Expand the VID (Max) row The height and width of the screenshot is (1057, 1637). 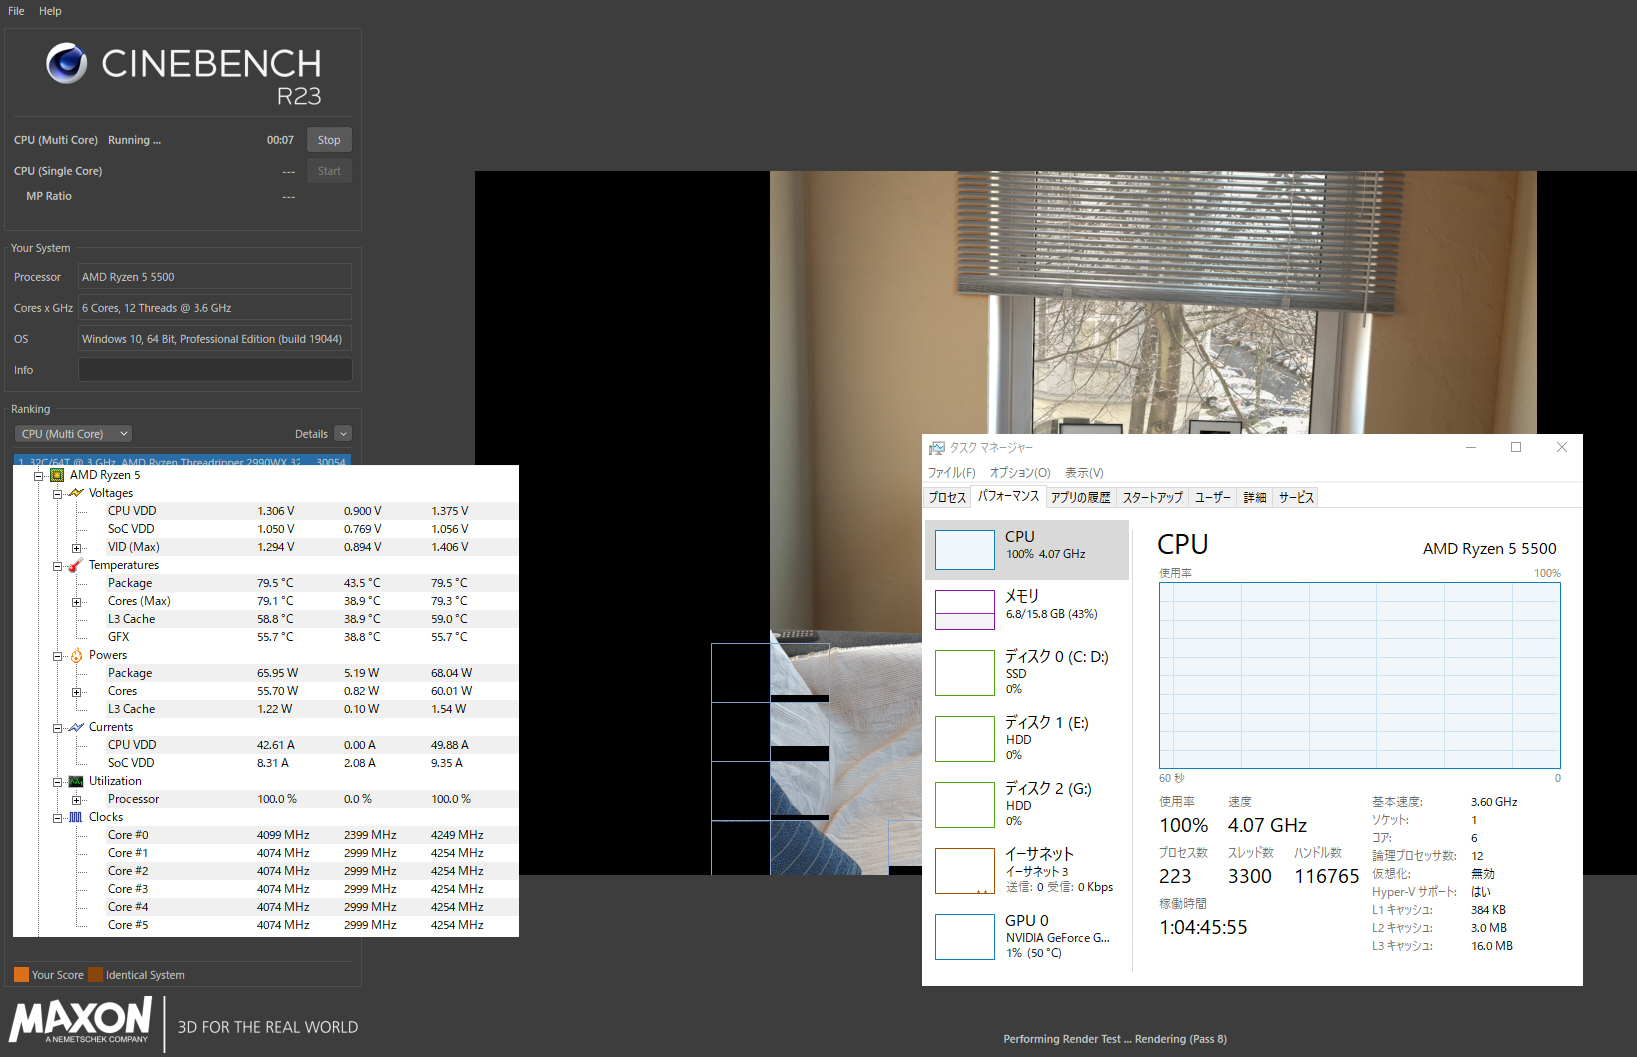tap(77, 548)
